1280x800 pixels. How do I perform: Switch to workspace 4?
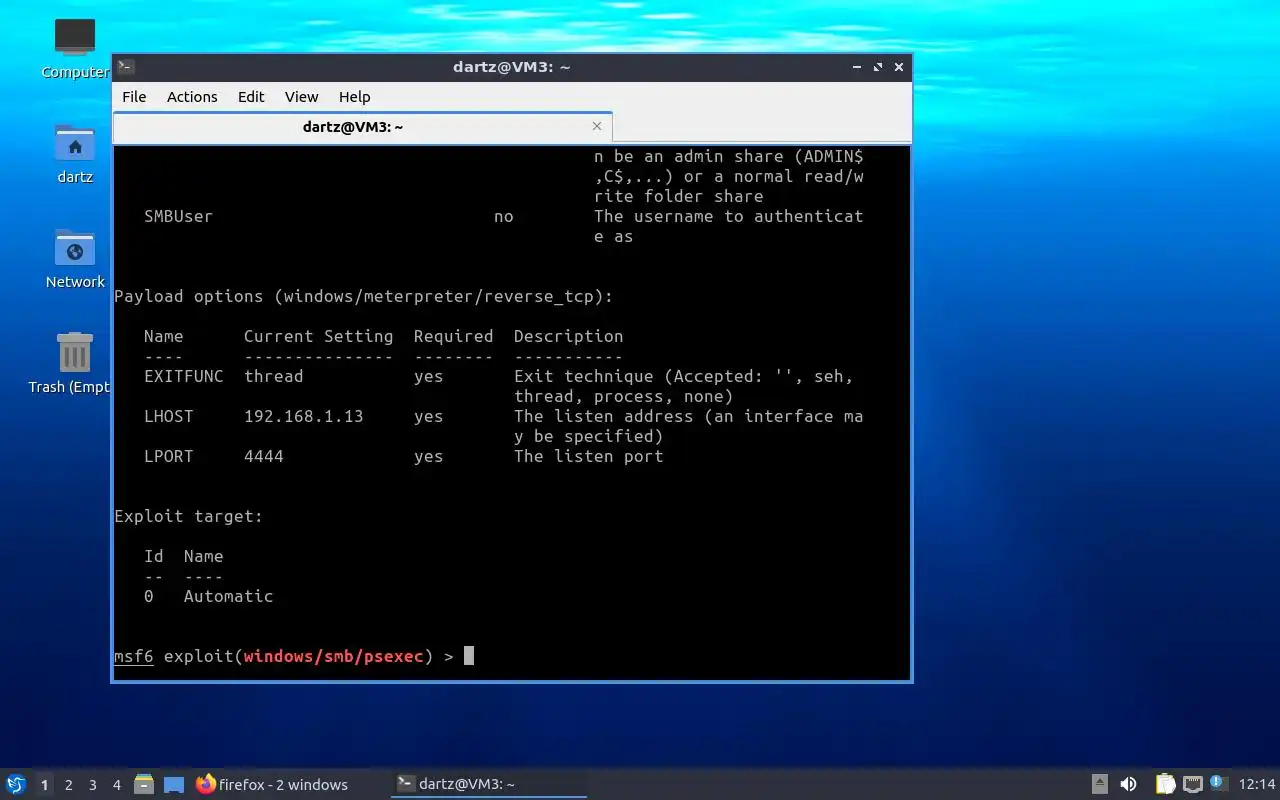116,785
